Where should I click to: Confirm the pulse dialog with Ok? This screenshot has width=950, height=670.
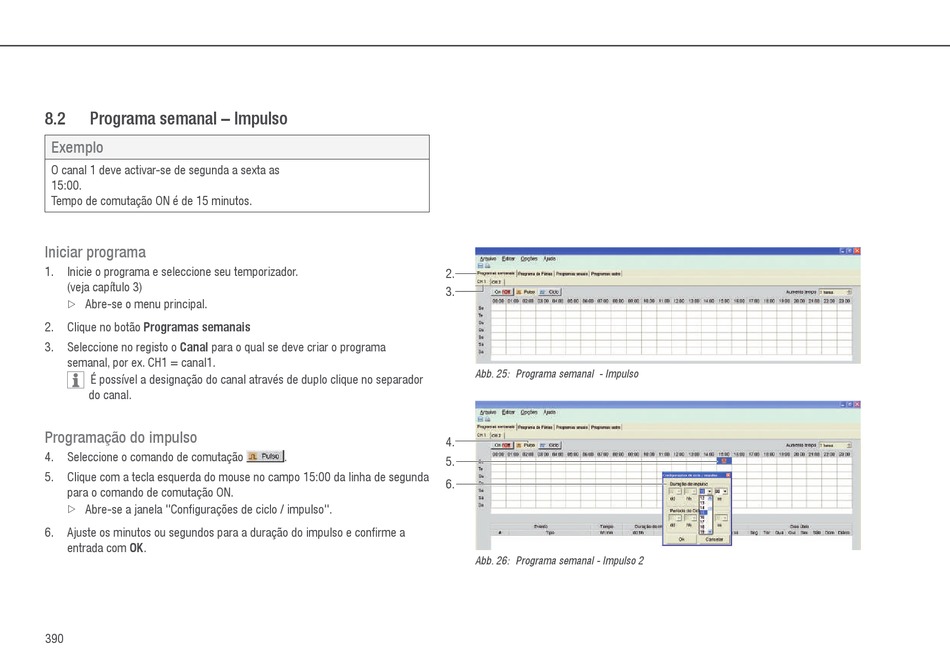coord(681,539)
